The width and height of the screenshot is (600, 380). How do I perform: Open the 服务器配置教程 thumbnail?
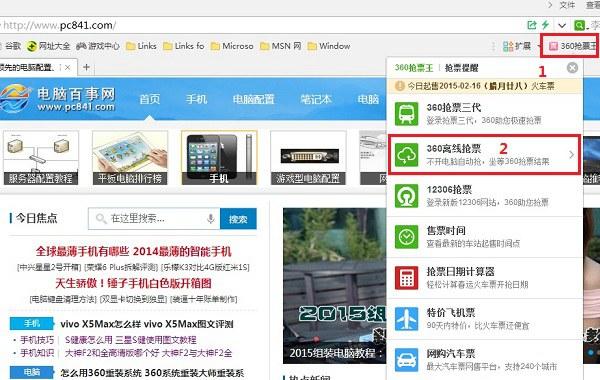[x=41, y=158]
